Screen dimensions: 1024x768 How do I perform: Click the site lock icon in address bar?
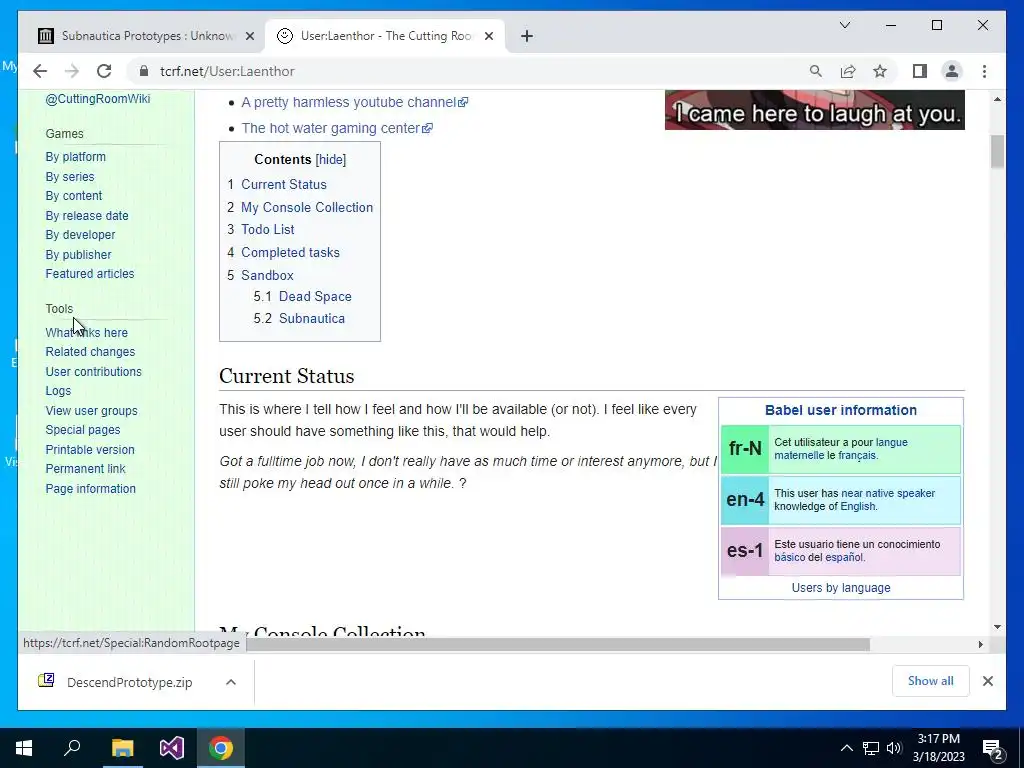[144, 71]
